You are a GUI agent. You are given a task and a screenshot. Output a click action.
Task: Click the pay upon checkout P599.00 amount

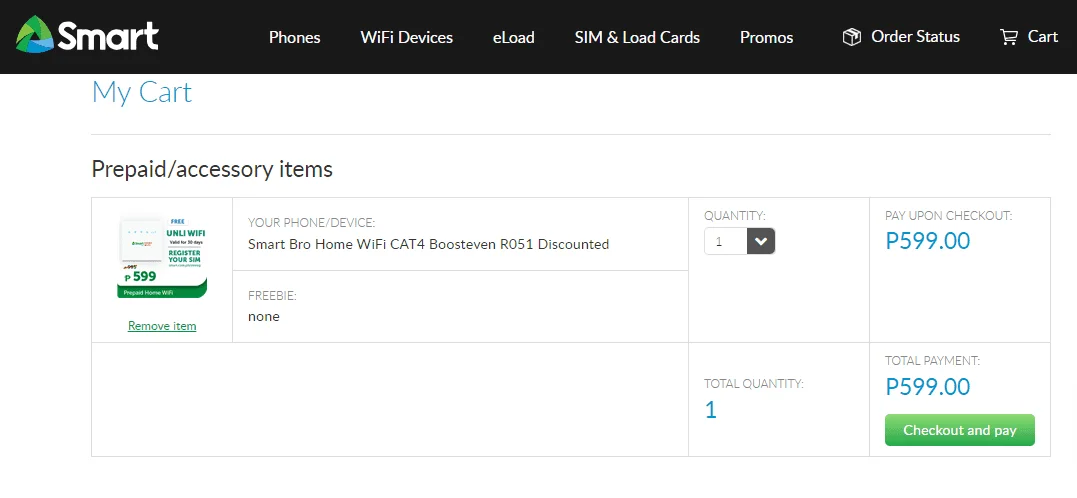click(928, 241)
